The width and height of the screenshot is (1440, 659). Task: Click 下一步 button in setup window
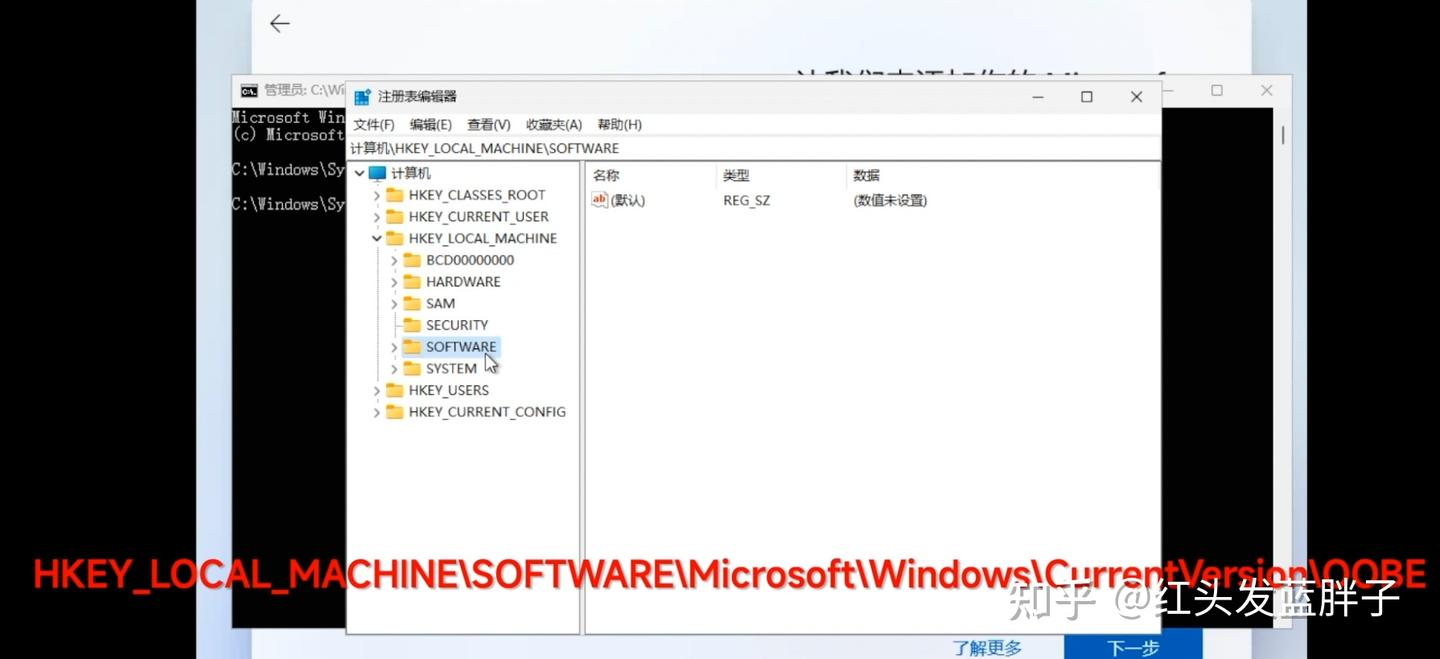[x=1133, y=647]
